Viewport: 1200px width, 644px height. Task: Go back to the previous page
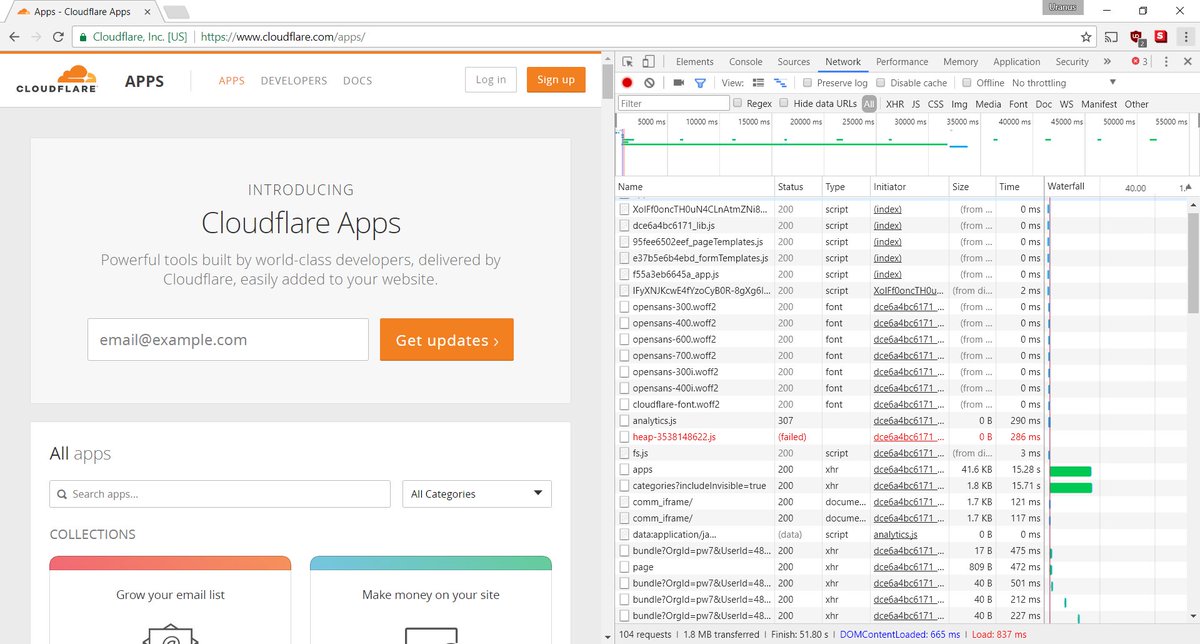click(14, 37)
